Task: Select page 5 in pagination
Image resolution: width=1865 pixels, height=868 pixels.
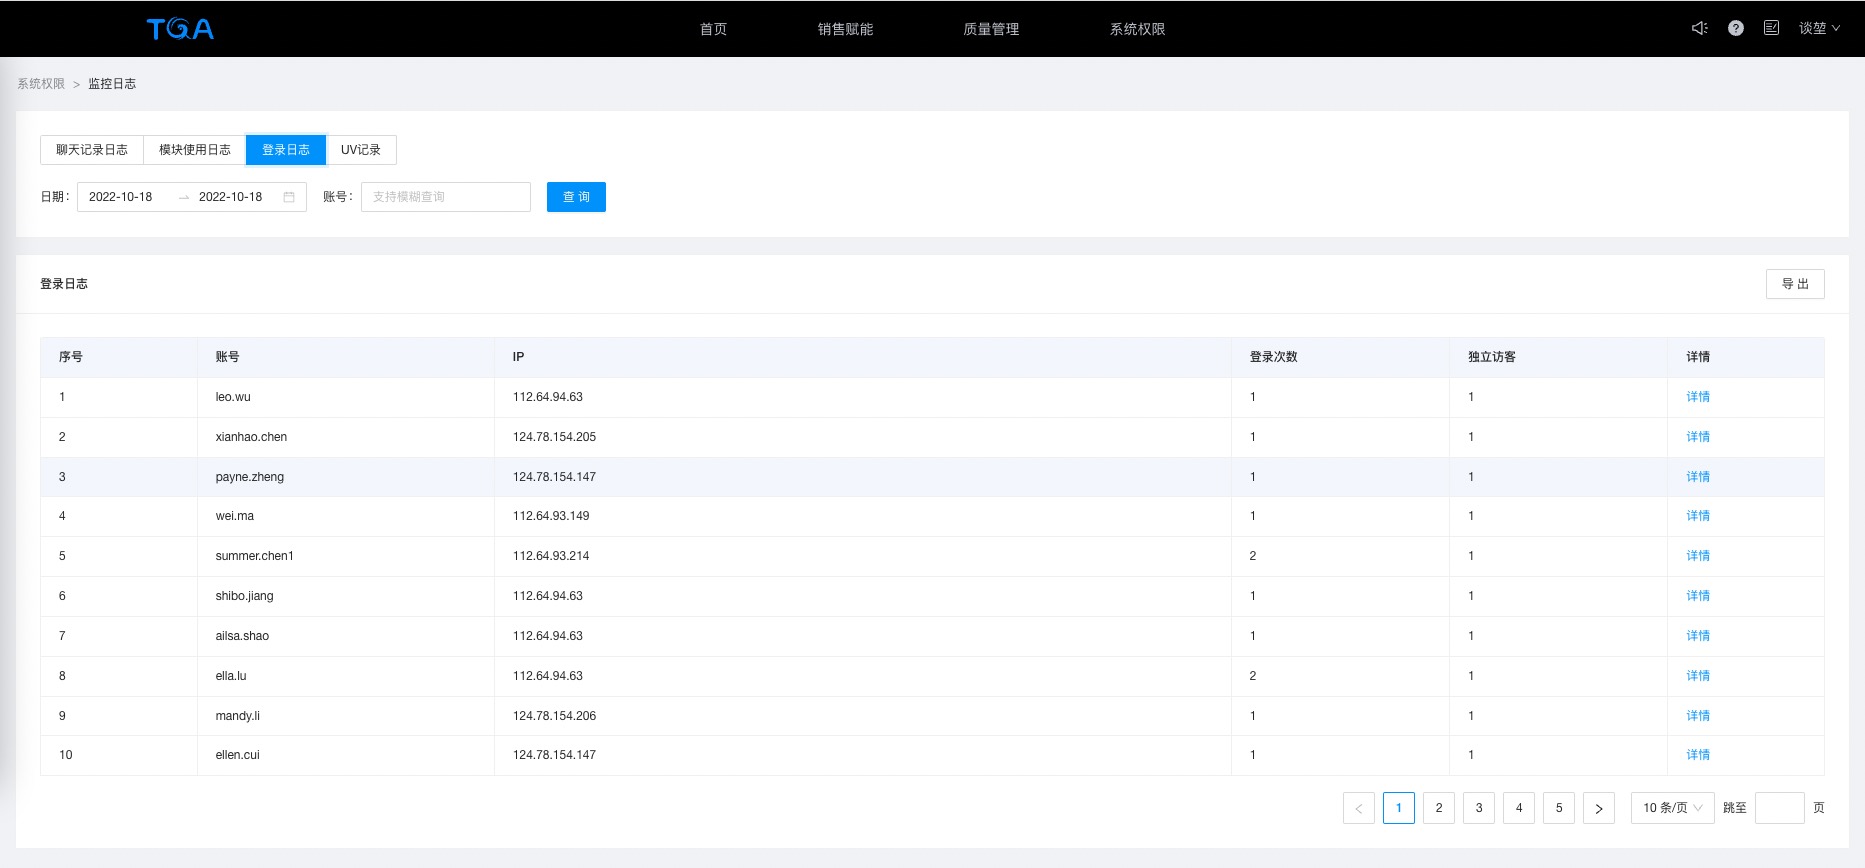Action: [1559, 808]
